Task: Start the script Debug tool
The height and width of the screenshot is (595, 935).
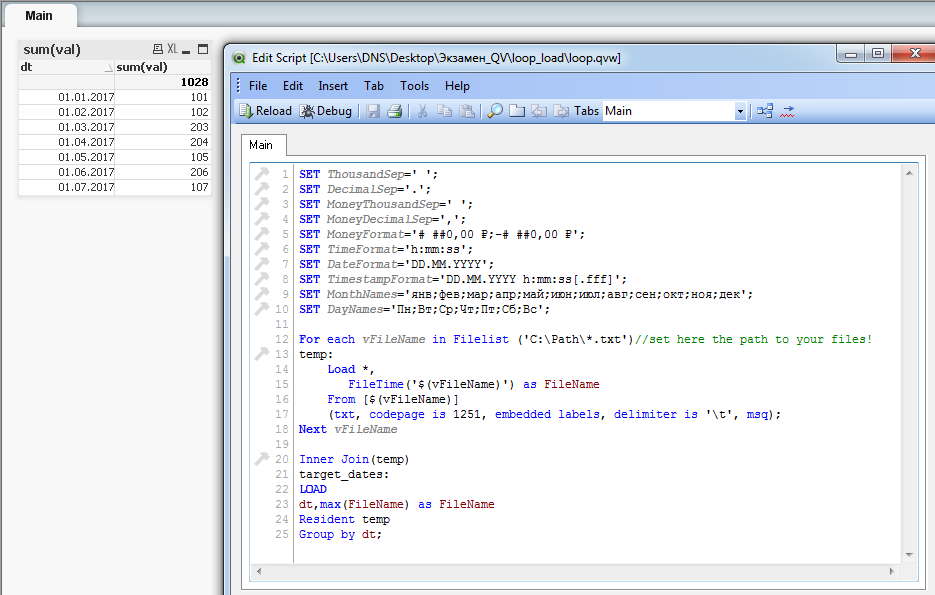Action: click(326, 111)
